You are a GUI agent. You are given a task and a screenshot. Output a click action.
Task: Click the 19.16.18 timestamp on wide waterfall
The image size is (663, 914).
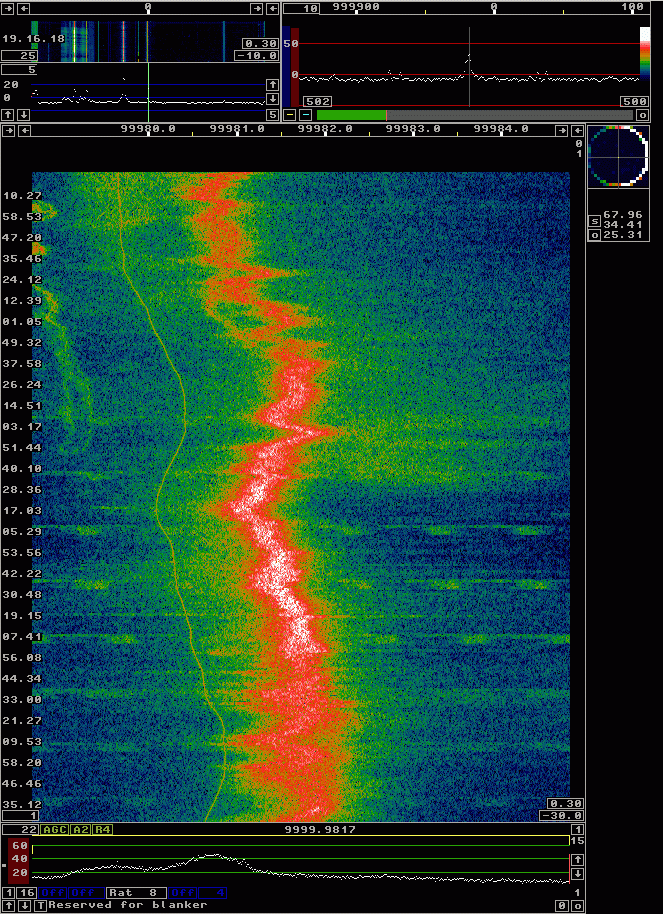[x=33, y=38]
